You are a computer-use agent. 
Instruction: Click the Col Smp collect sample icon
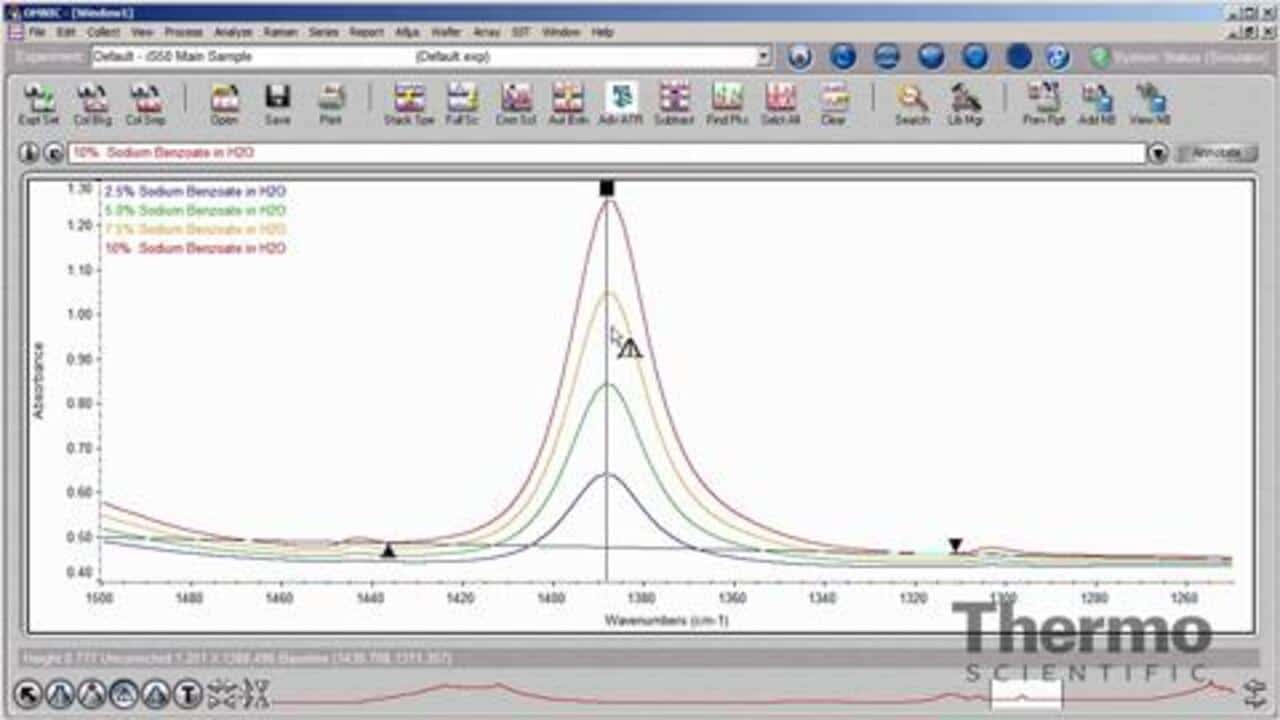click(x=145, y=103)
